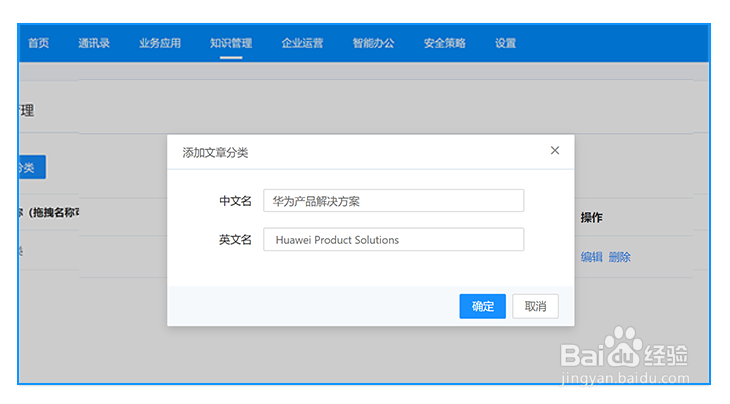Switch to 通讯录 tab
Screen dimensions: 730x404
coord(94,43)
